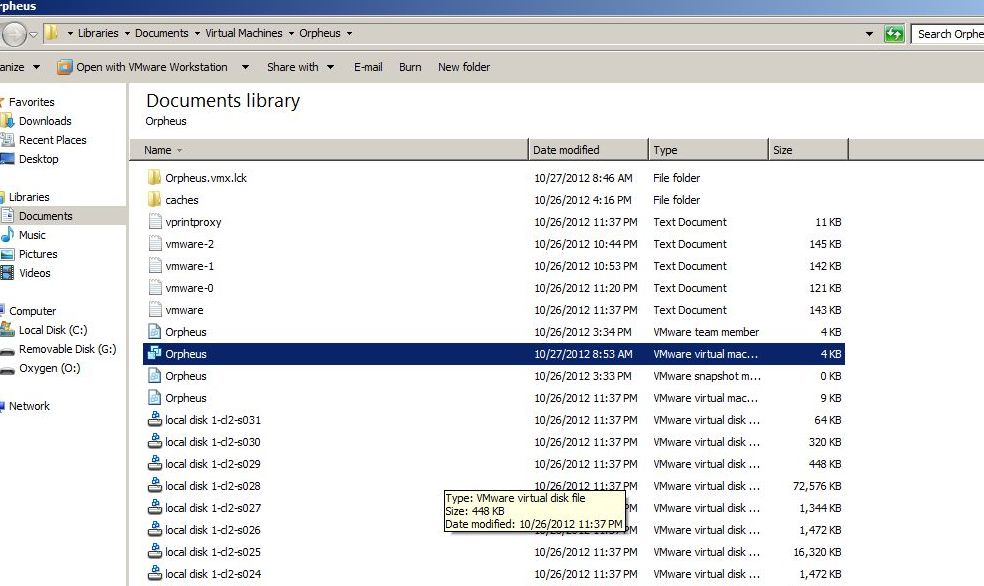The width and height of the screenshot is (984, 586).
Task: Click the Search Orpheus input field
Action: coord(948,34)
